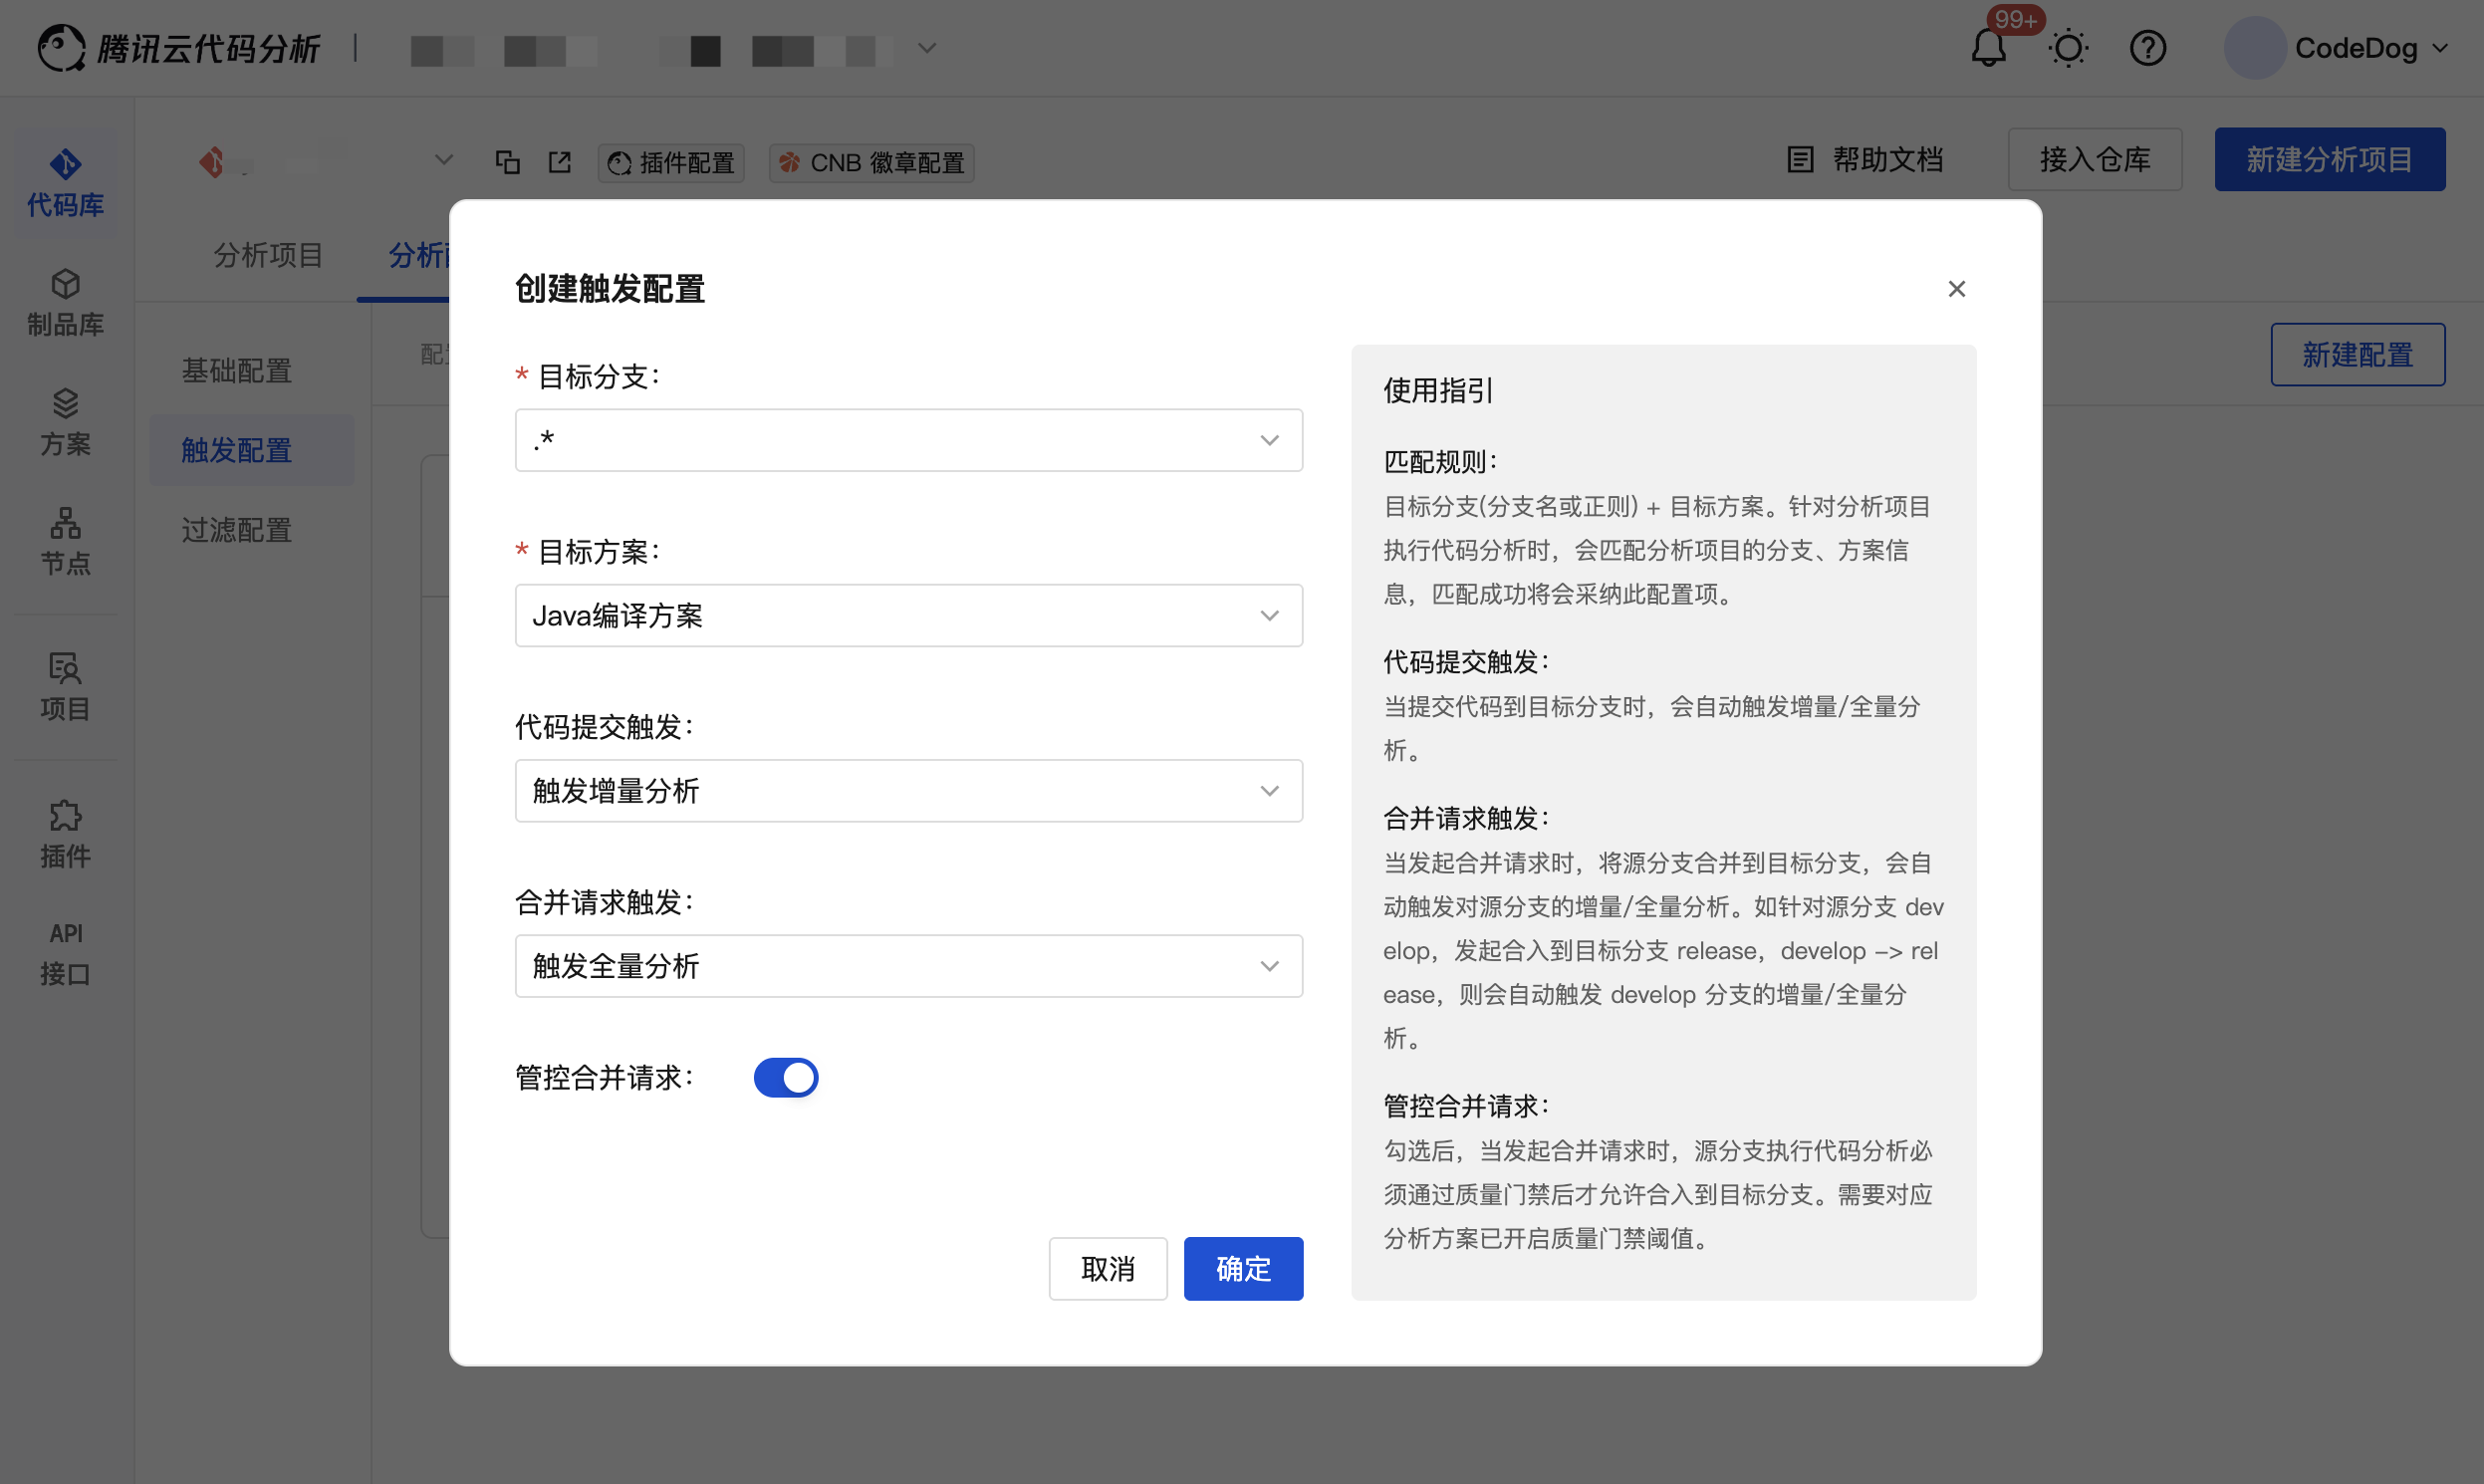2484x1484 pixels.
Task: Close the 创建触发配置 dialog
Action: pyautogui.click(x=1956, y=289)
